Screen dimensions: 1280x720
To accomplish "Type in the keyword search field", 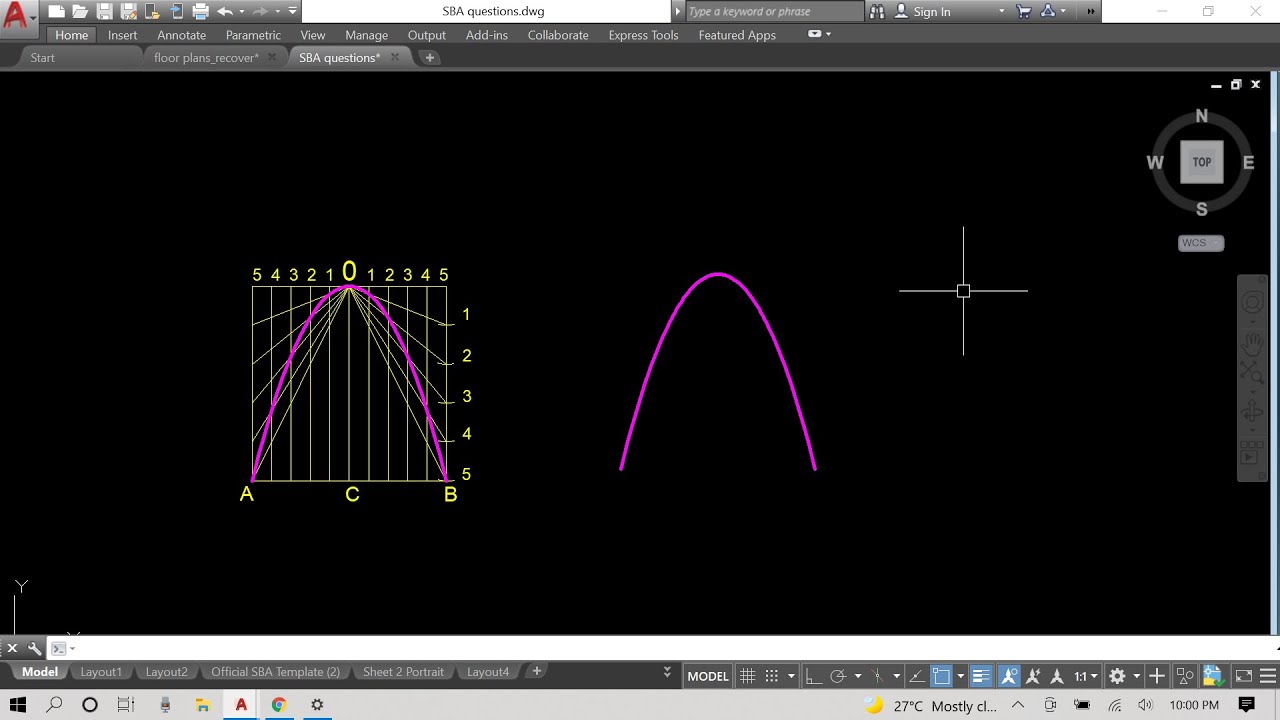I will 774,12.
